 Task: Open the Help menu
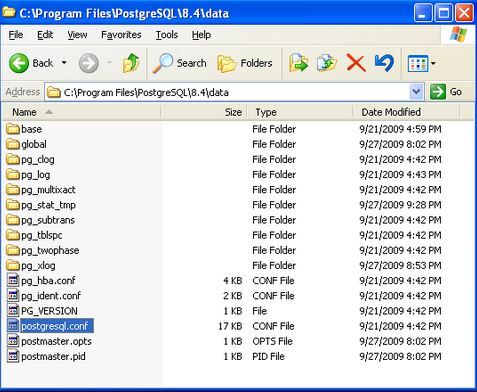point(201,35)
